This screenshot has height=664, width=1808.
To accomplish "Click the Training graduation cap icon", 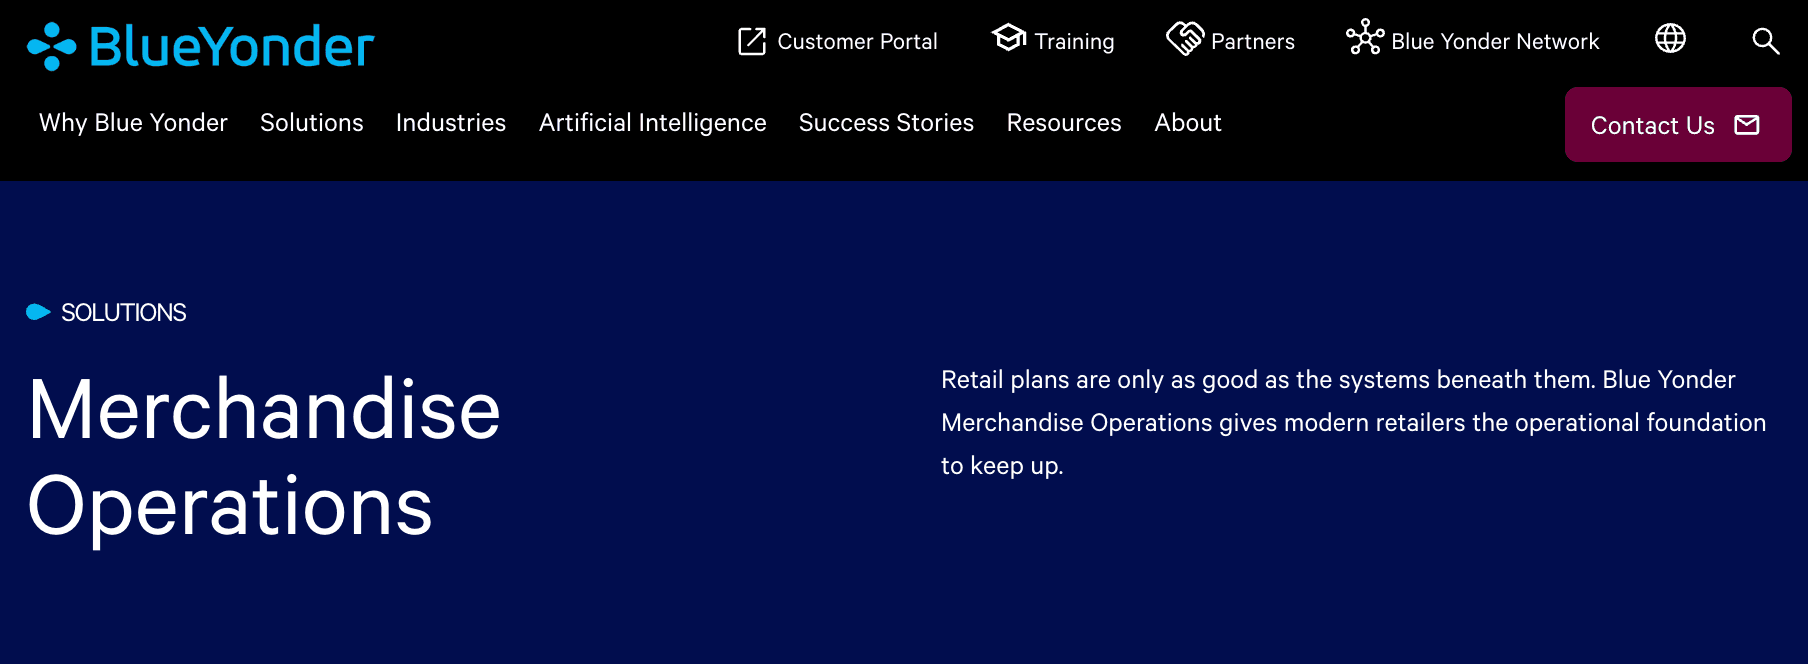I will (1009, 38).
